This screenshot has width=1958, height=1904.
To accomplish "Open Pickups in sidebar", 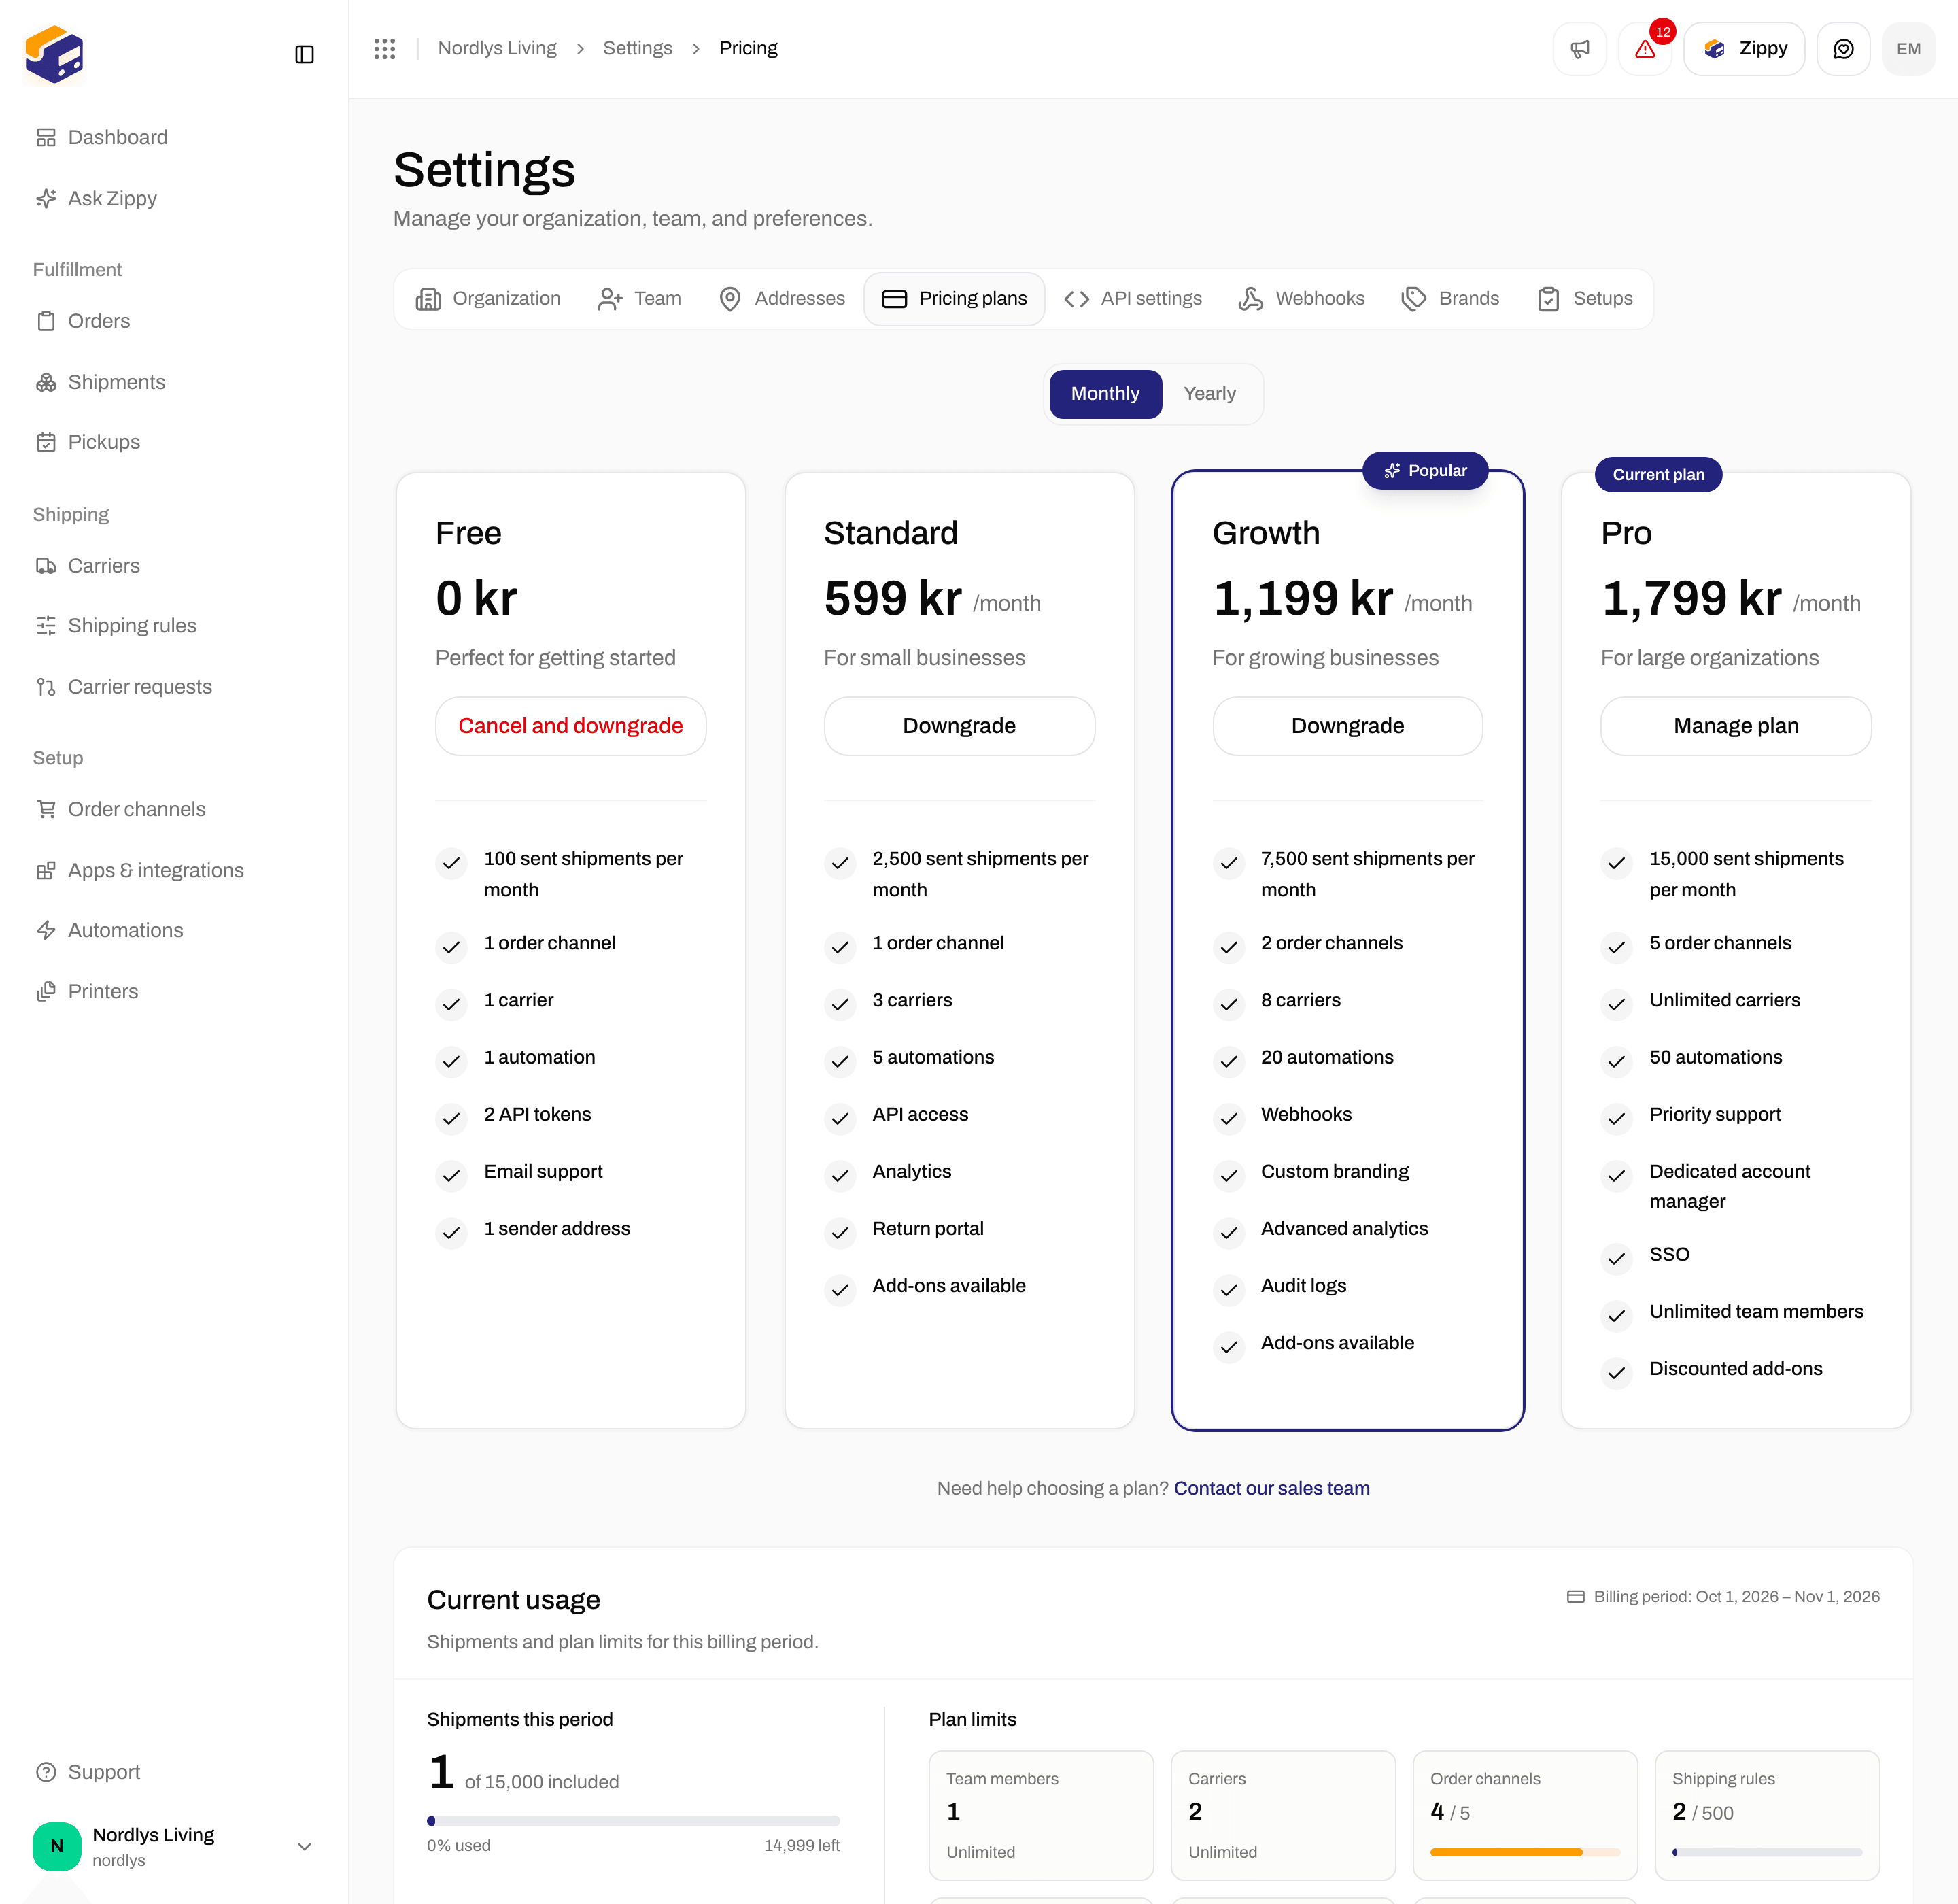I will (x=88, y=442).
